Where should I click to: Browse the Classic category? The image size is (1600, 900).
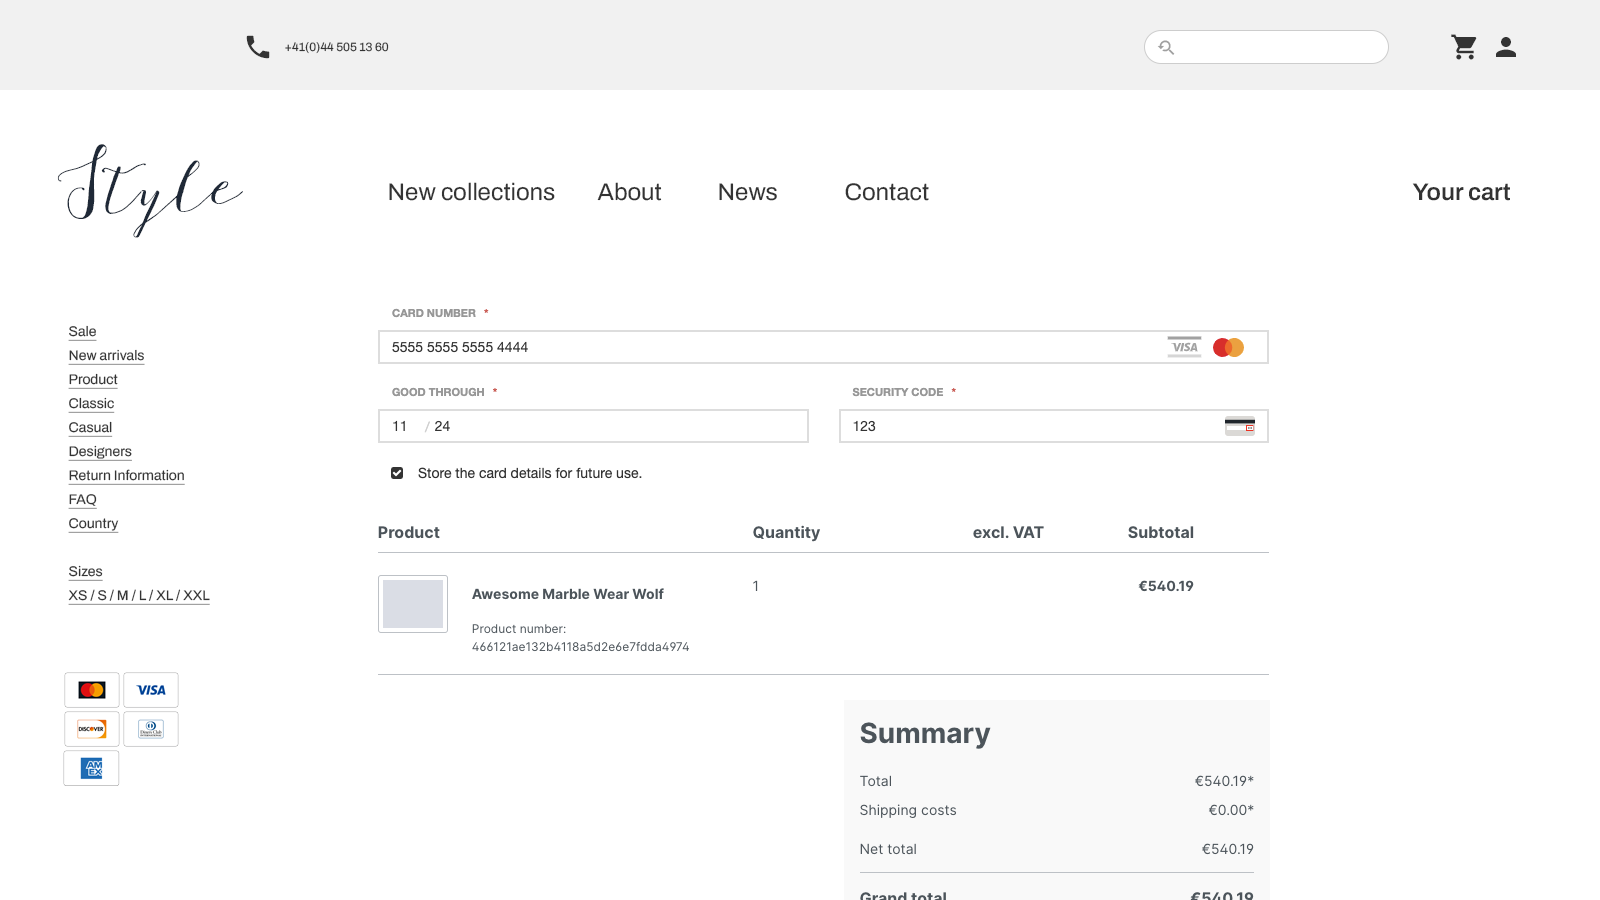(x=92, y=404)
